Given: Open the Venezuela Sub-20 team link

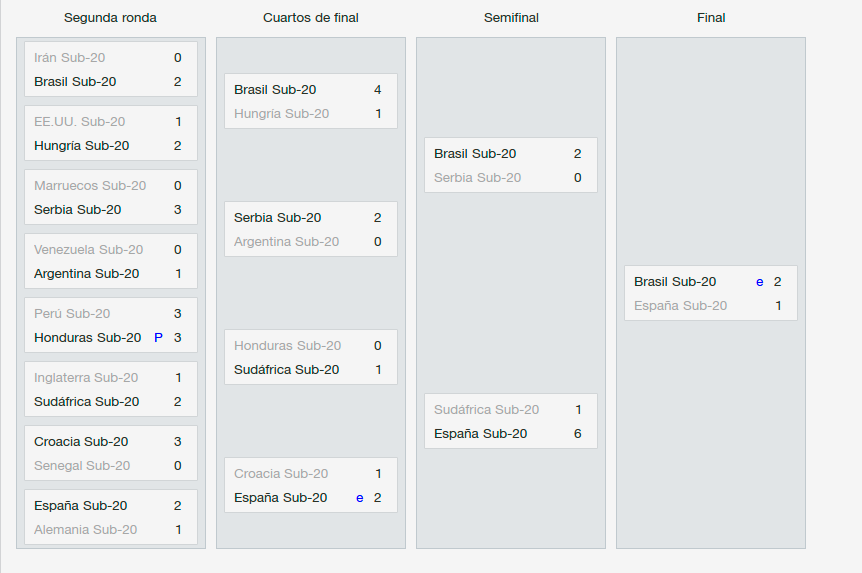Looking at the screenshot, I should click(x=89, y=250).
